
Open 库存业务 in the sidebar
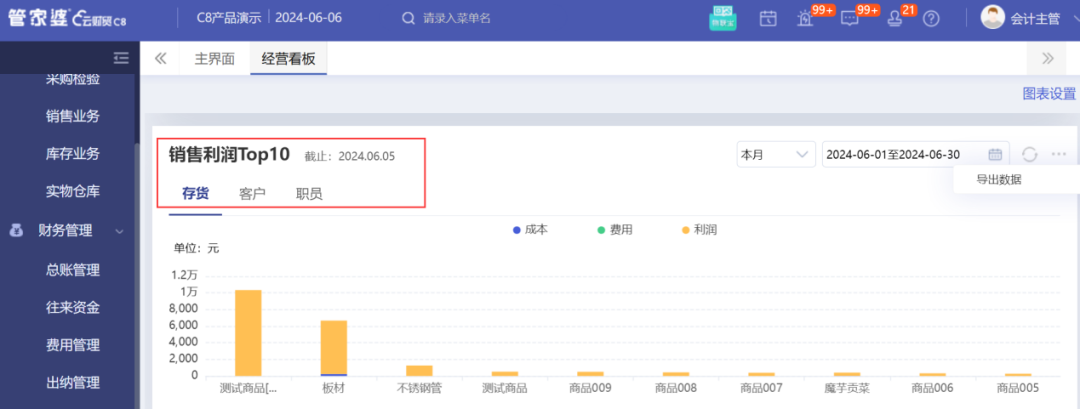pyautogui.click(x=72, y=154)
